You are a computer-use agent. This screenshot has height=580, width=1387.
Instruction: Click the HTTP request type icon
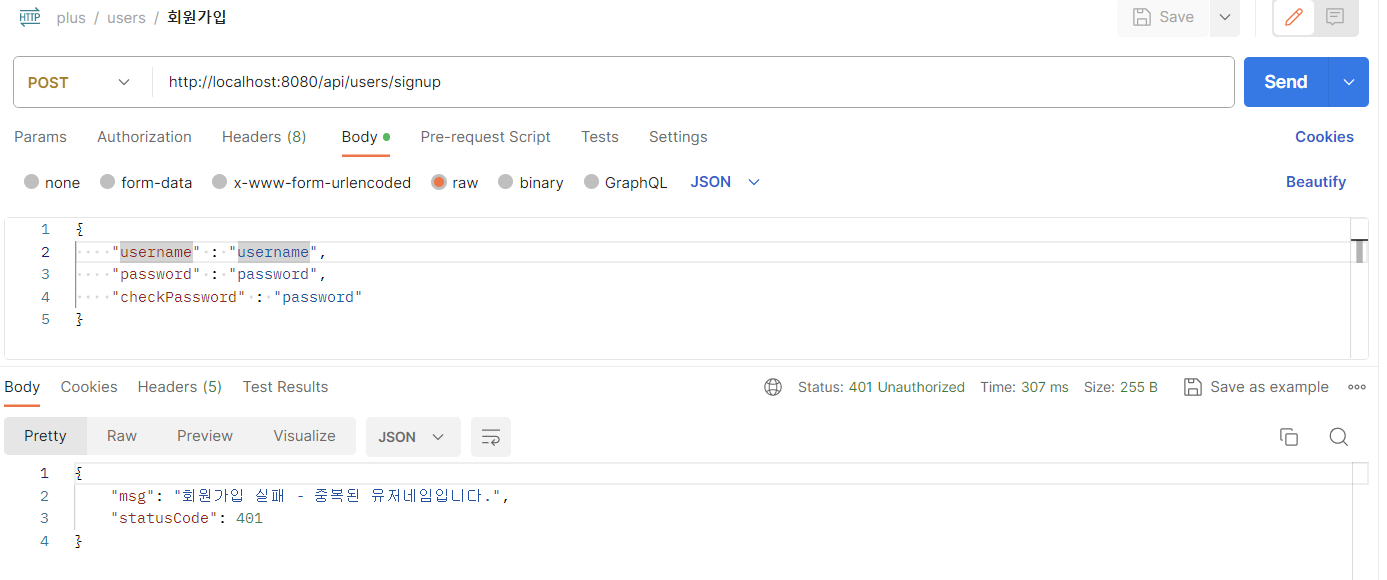point(30,17)
